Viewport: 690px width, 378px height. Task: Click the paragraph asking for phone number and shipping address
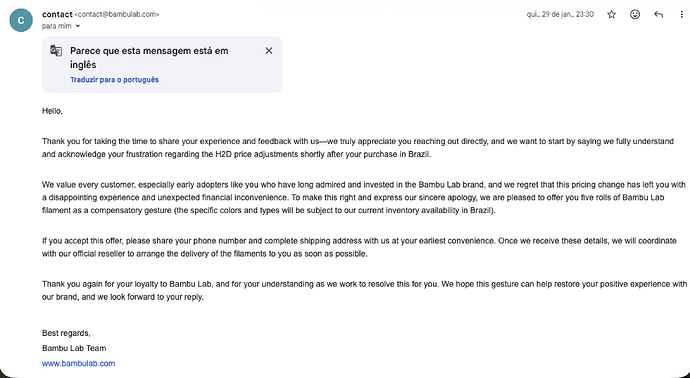(x=359, y=247)
